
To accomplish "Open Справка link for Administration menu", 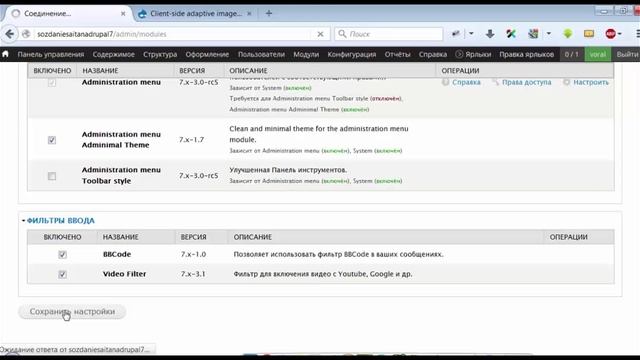I will point(466,82).
